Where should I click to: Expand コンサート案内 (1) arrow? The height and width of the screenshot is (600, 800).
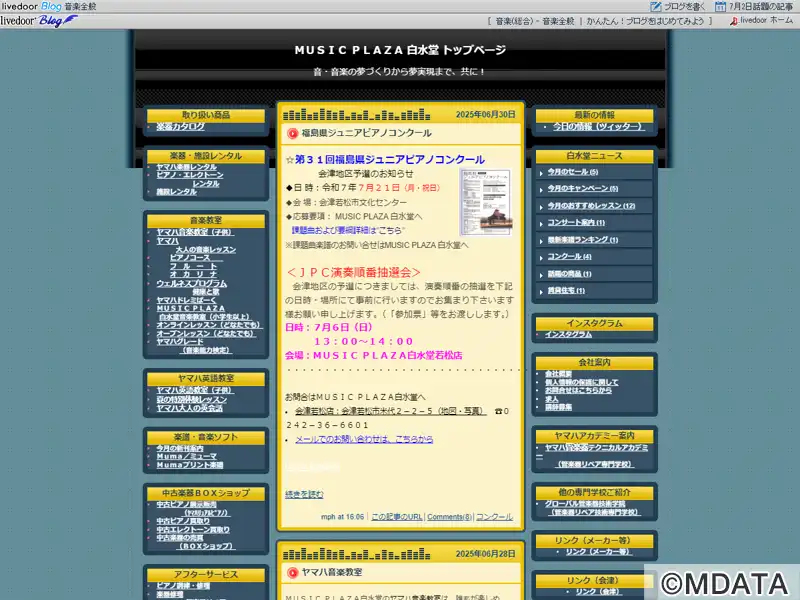(541, 223)
